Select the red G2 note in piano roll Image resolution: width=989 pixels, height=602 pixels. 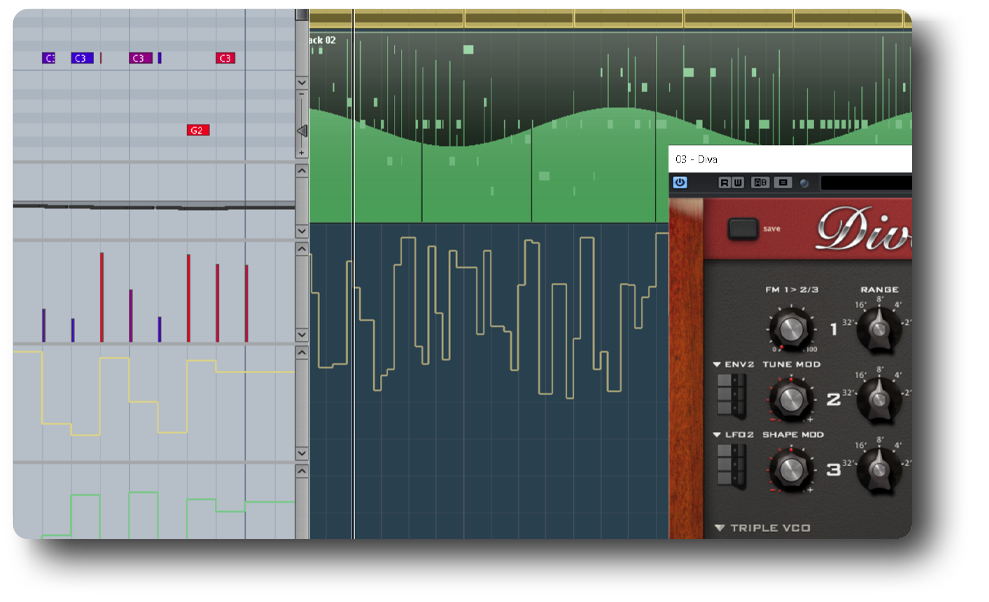tap(198, 130)
